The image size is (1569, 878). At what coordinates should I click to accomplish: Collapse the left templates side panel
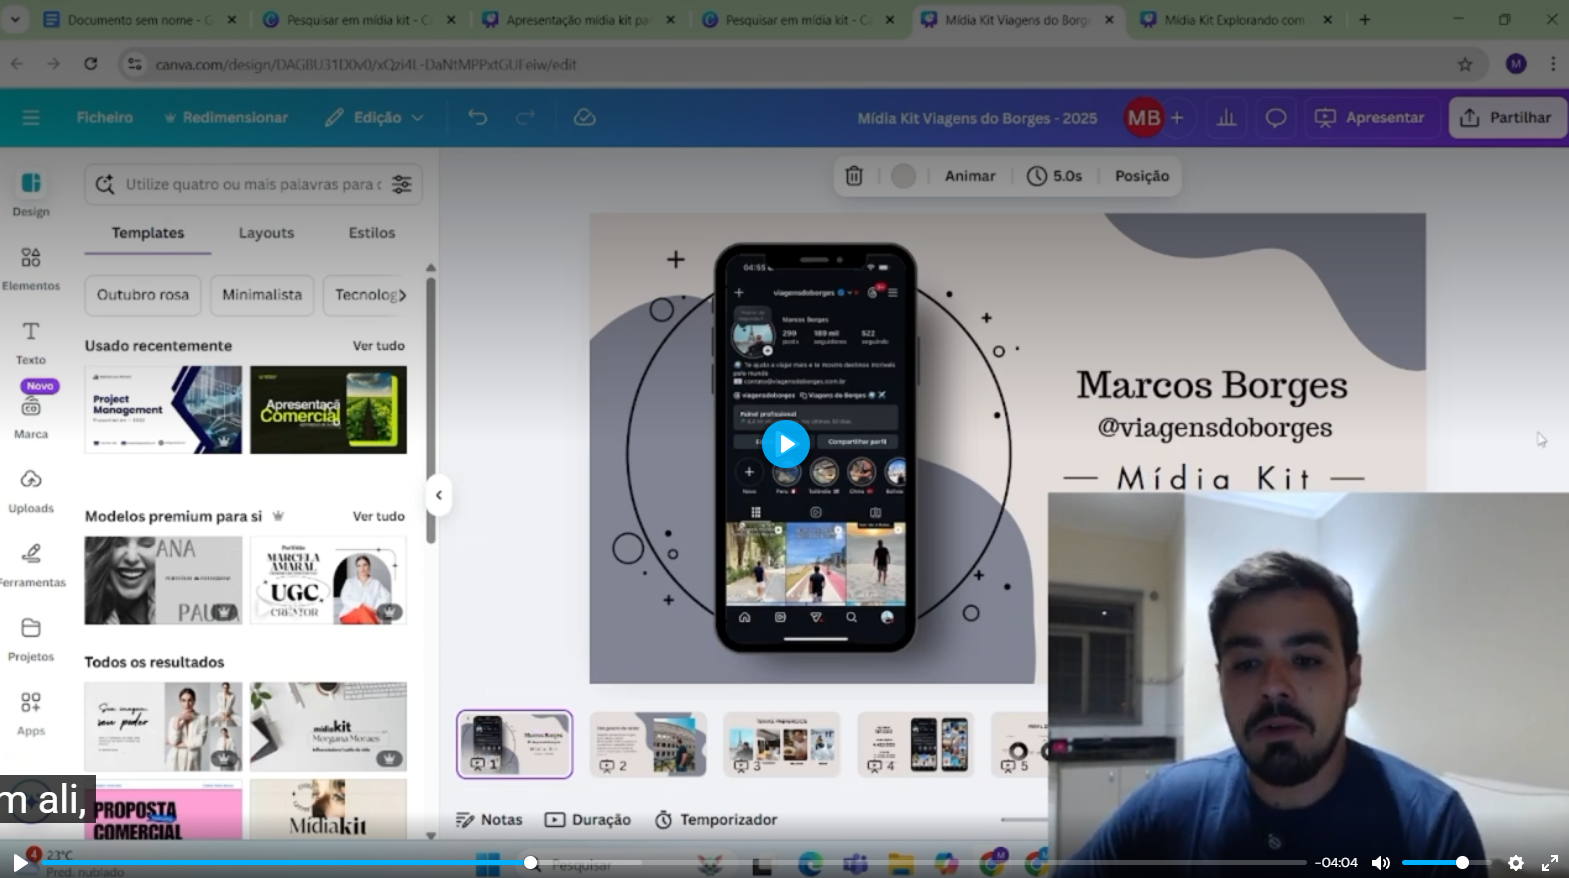point(438,495)
